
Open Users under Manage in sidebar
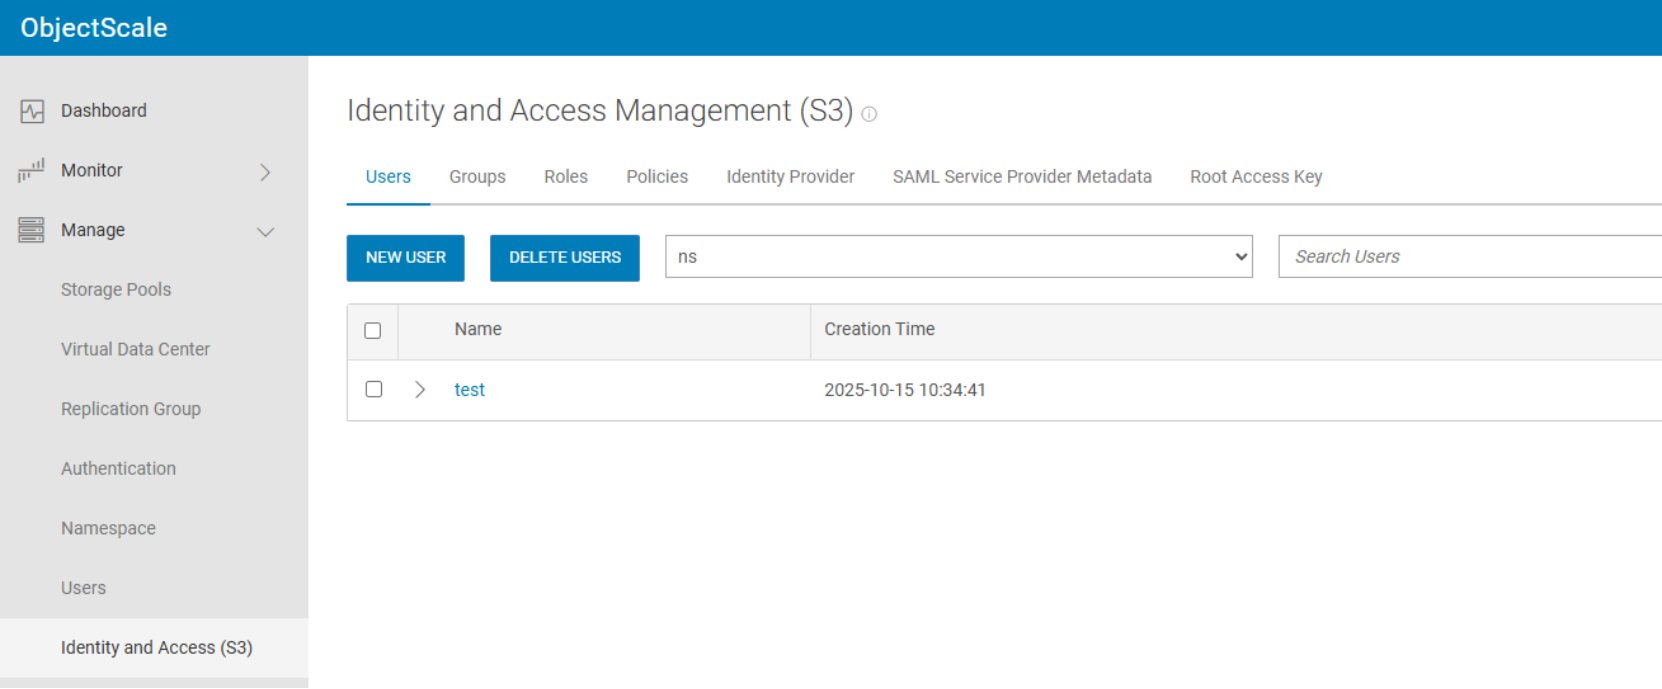83,588
